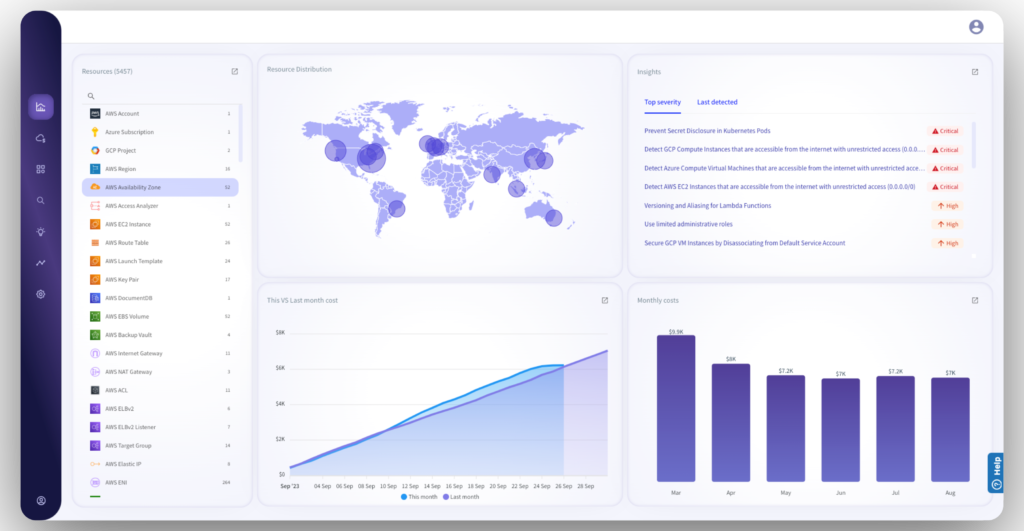Screen dimensions: 1024x531
Task: Toggle the This month legend series
Action: [x=419, y=497]
